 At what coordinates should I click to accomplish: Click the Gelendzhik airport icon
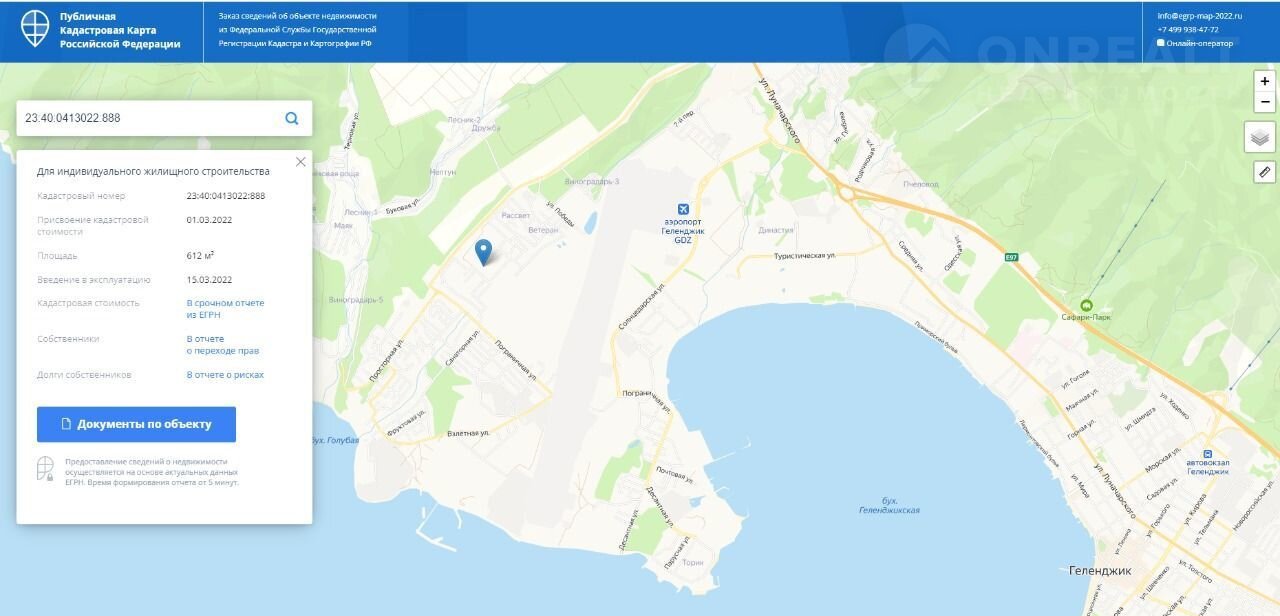(684, 209)
